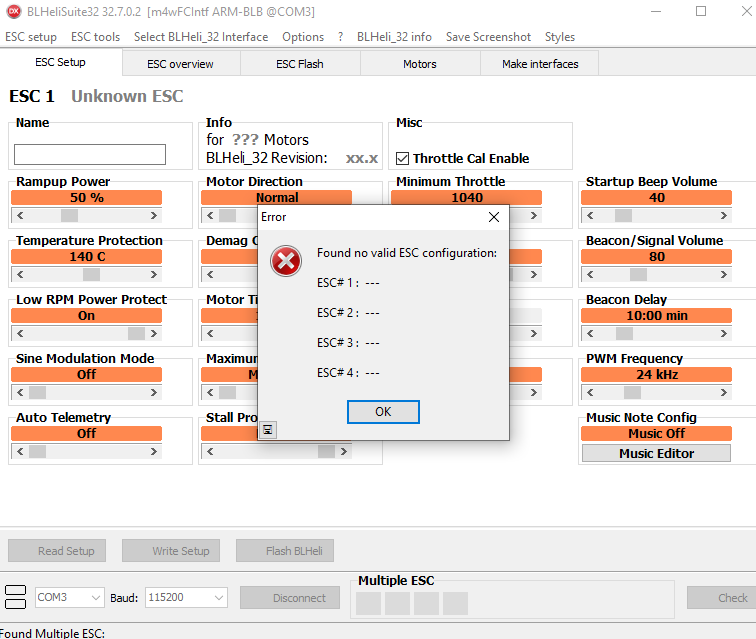Open the ESC tools menu

pos(95,37)
